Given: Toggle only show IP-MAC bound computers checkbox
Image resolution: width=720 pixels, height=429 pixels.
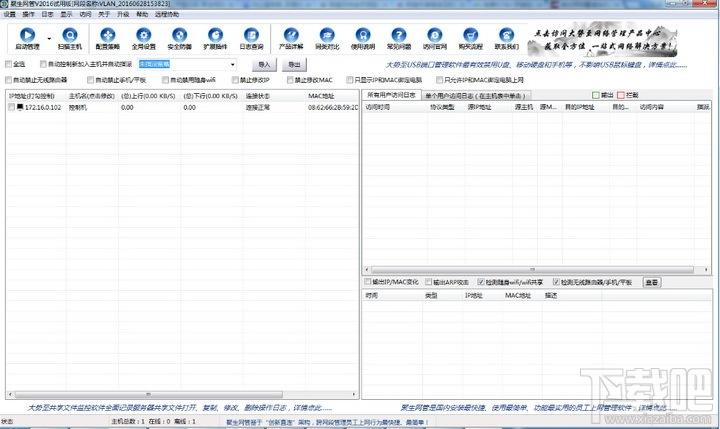Looking at the screenshot, I should click(350, 80).
